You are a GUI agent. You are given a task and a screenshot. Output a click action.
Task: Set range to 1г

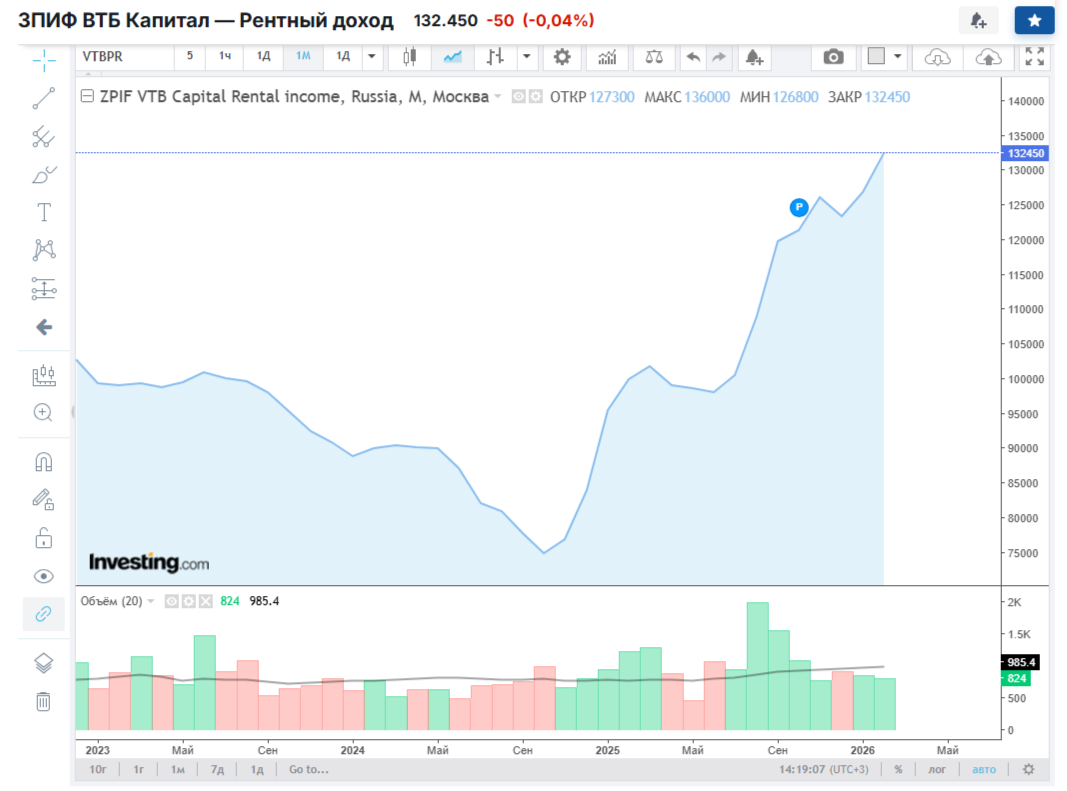[x=138, y=770]
